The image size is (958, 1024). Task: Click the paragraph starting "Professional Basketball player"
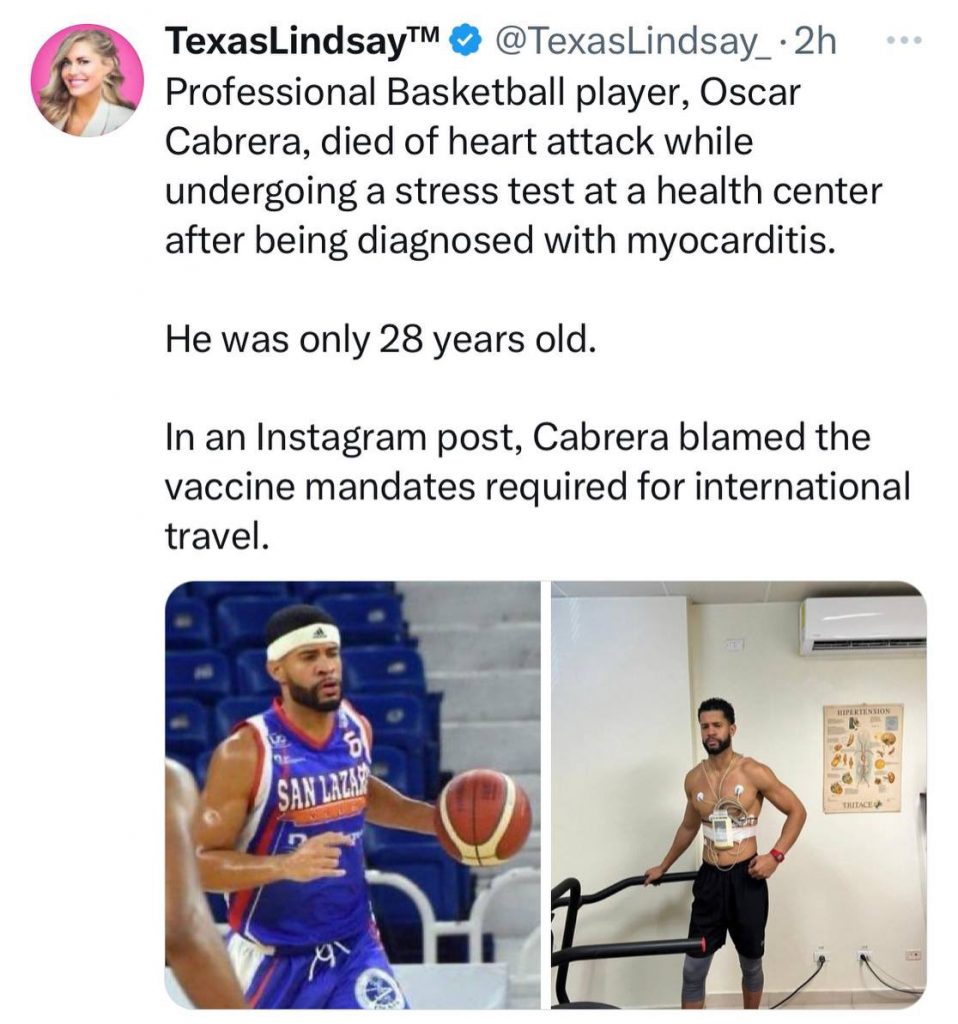(522, 167)
